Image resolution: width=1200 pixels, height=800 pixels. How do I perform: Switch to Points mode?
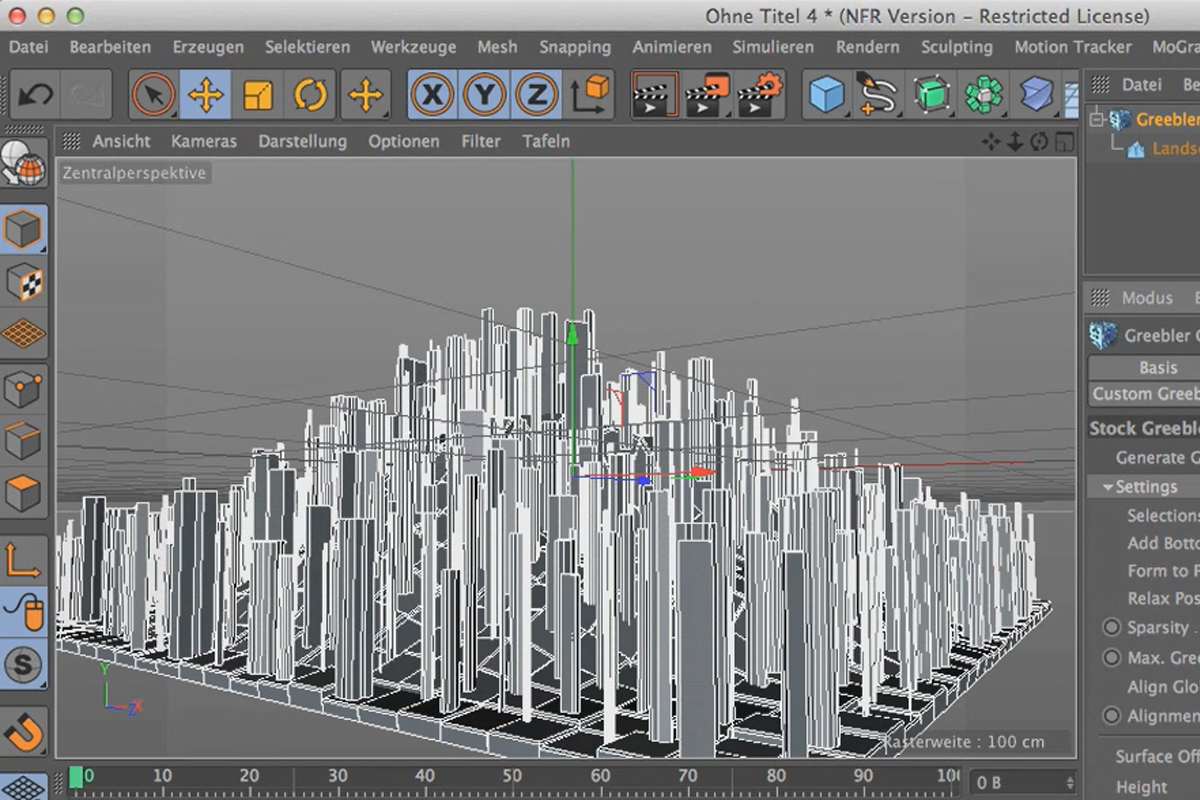23,389
